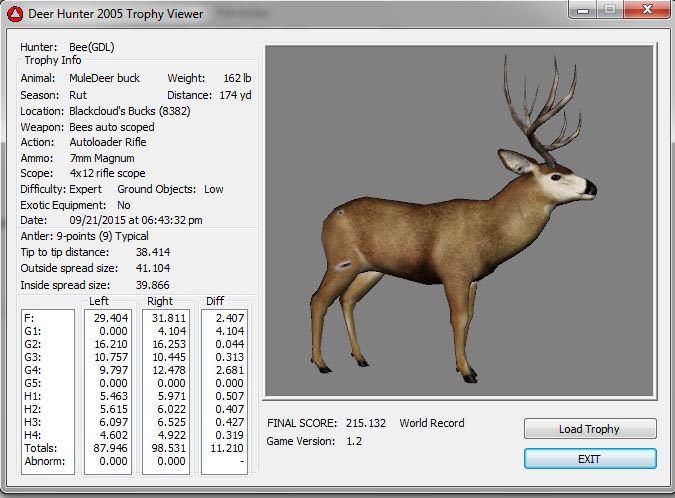This screenshot has height=498, width=675.
Task: Click the G5: row label
Action: [x=33, y=383]
